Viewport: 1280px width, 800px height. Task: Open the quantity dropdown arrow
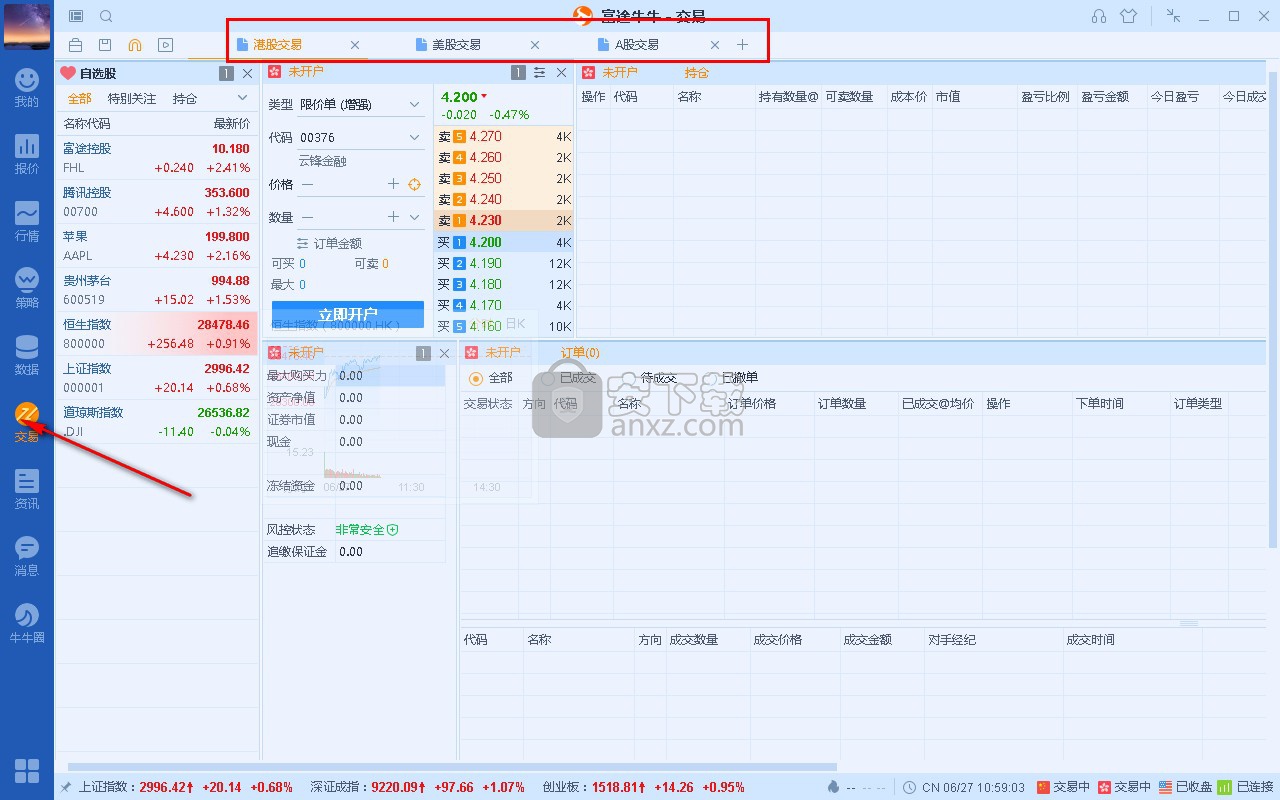pos(415,217)
